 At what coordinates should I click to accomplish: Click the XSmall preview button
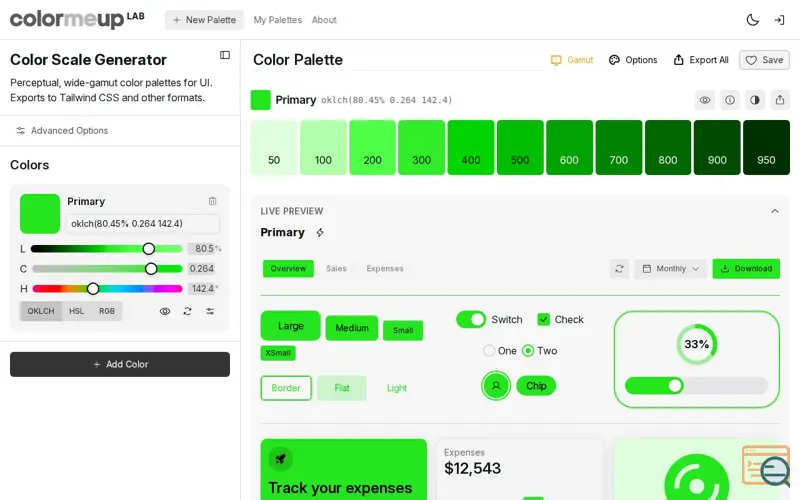278,353
